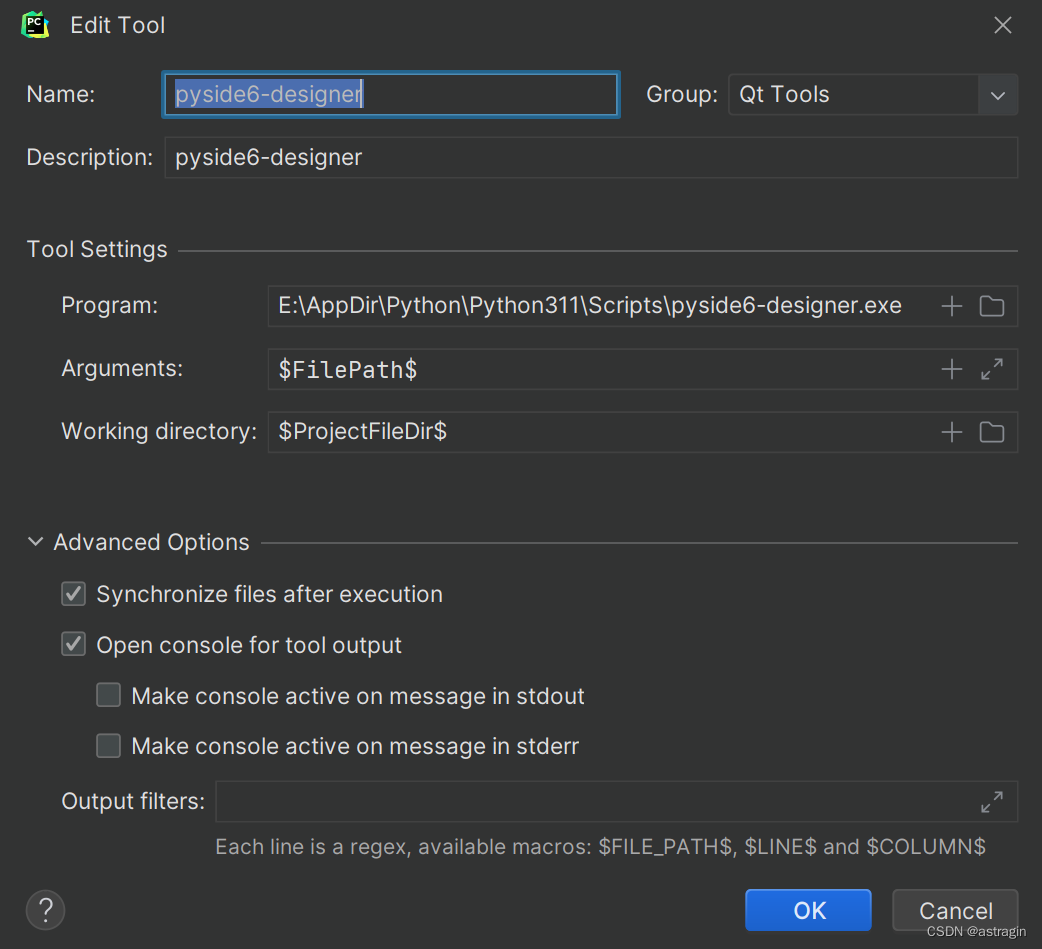Insert macro in Arguments field plus icon
Image resolution: width=1042 pixels, height=949 pixels.
[x=952, y=369]
